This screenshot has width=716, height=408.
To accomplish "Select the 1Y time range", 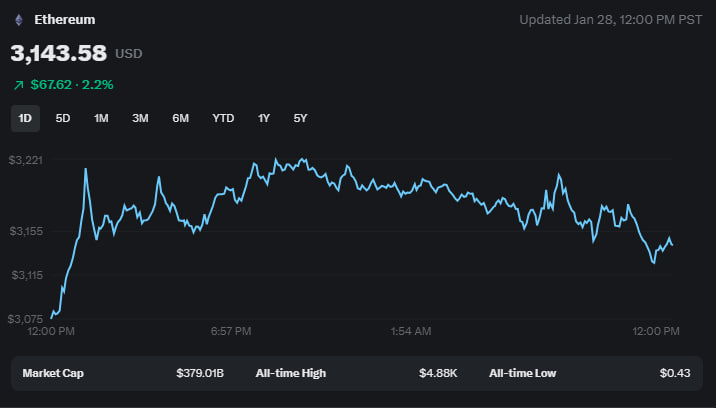I will 263,119.
